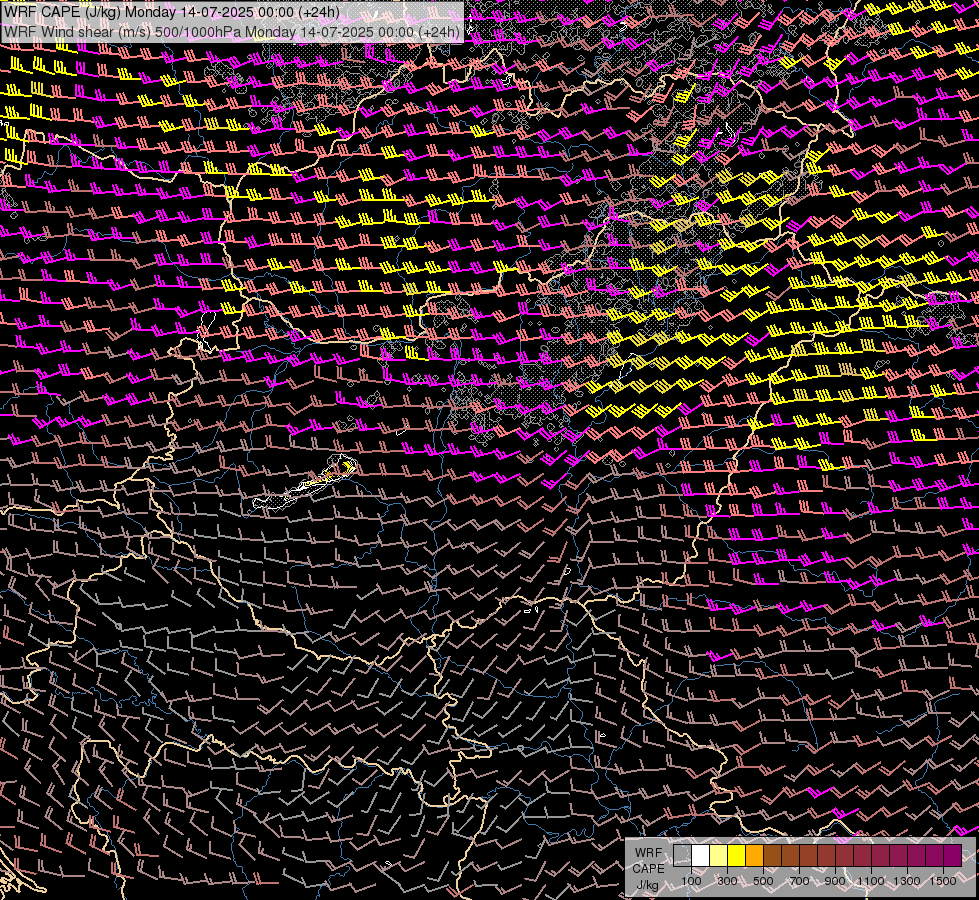The image size is (979, 900).
Task: Click the '100' legend value label
Action: coord(691,881)
